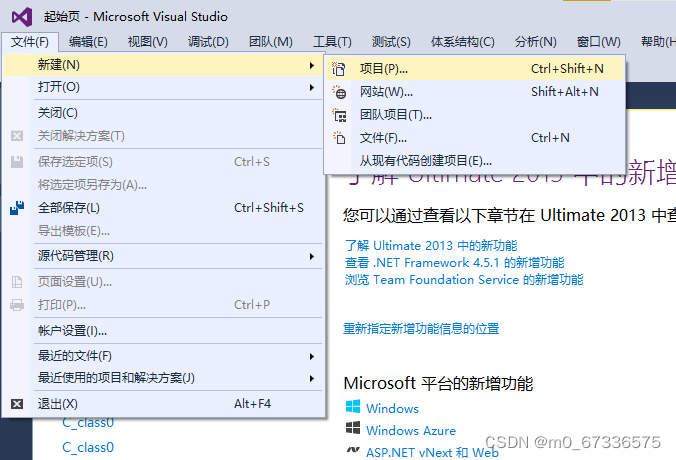Open the 视图(V) menu
This screenshot has height=460, width=676.
(x=147, y=42)
